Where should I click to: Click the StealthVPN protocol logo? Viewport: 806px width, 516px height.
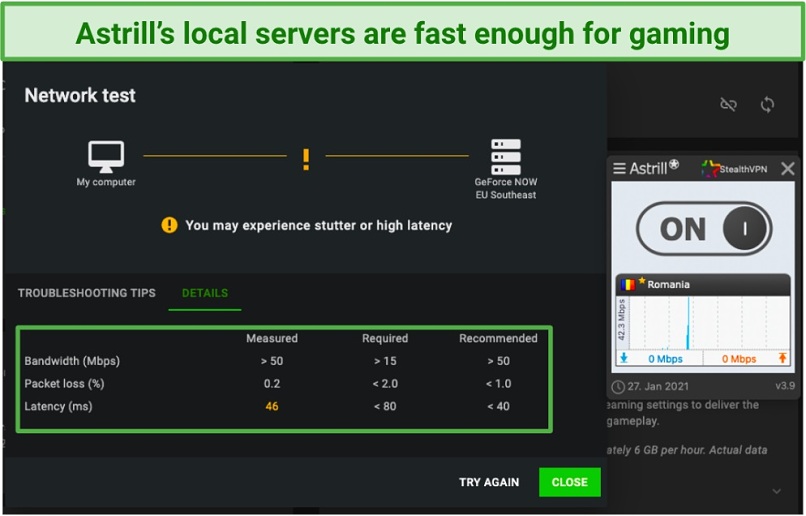(x=734, y=169)
